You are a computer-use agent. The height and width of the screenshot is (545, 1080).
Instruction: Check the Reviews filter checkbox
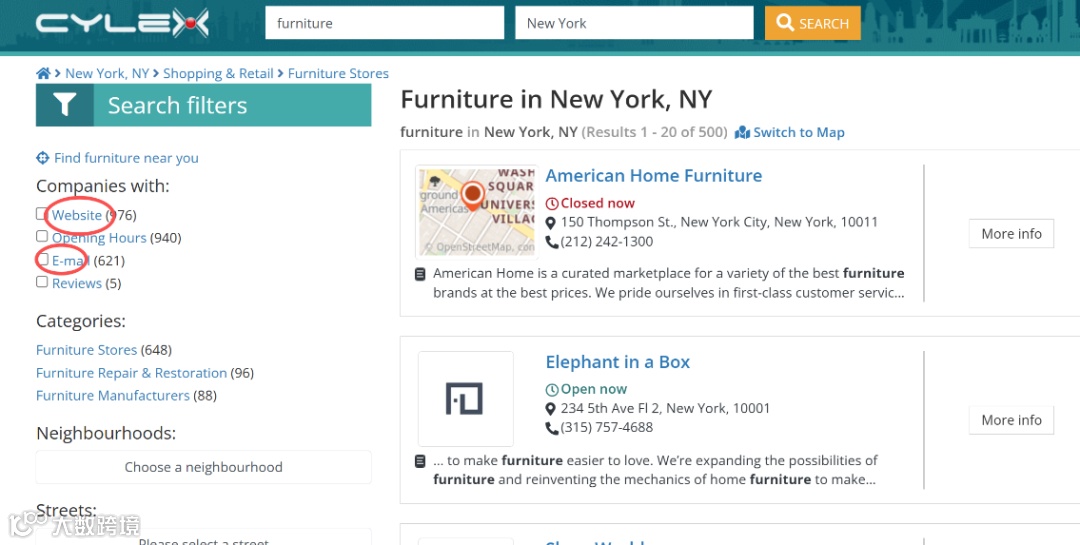[x=42, y=282]
